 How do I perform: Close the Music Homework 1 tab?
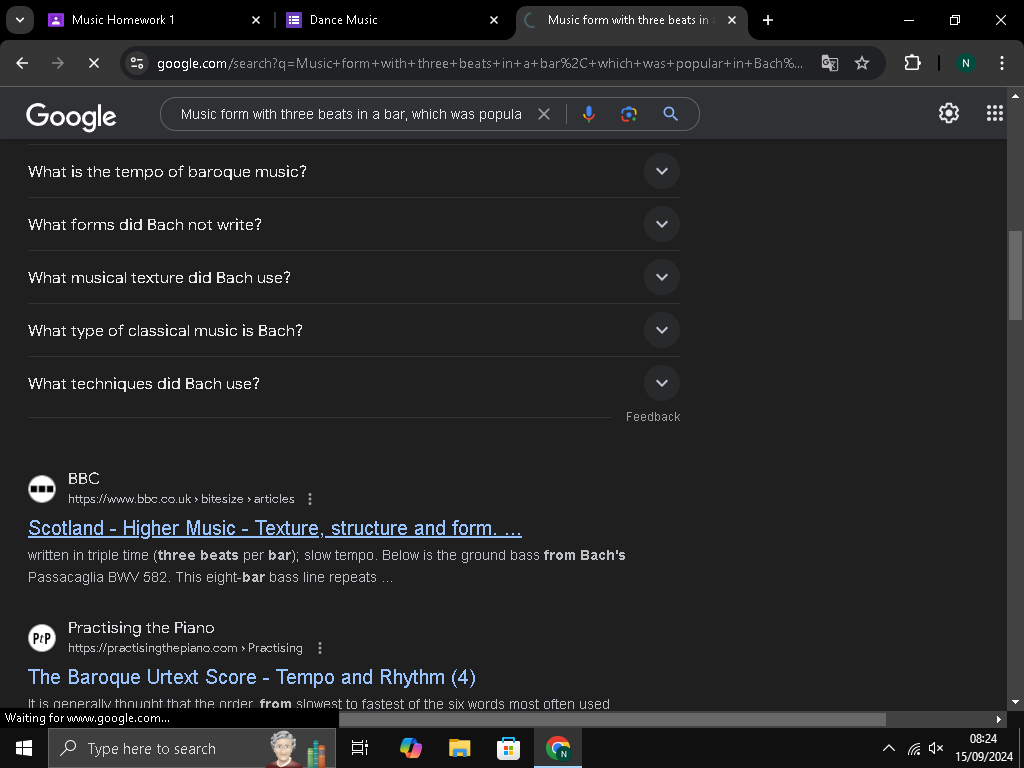point(256,20)
